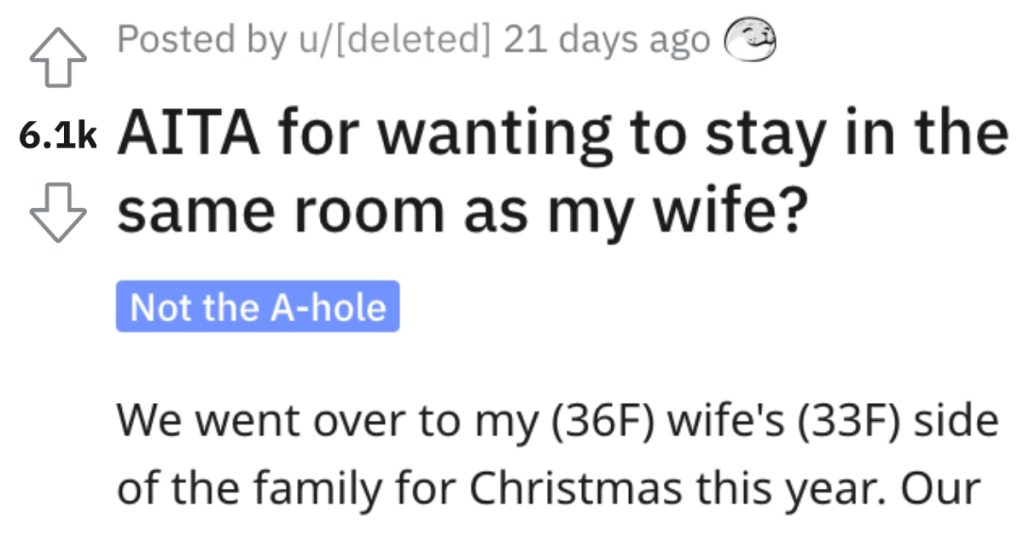The image size is (1024, 535).
Task: Click "(33F)" in the post body
Action: pyautogui.click(x=849, y=421)
